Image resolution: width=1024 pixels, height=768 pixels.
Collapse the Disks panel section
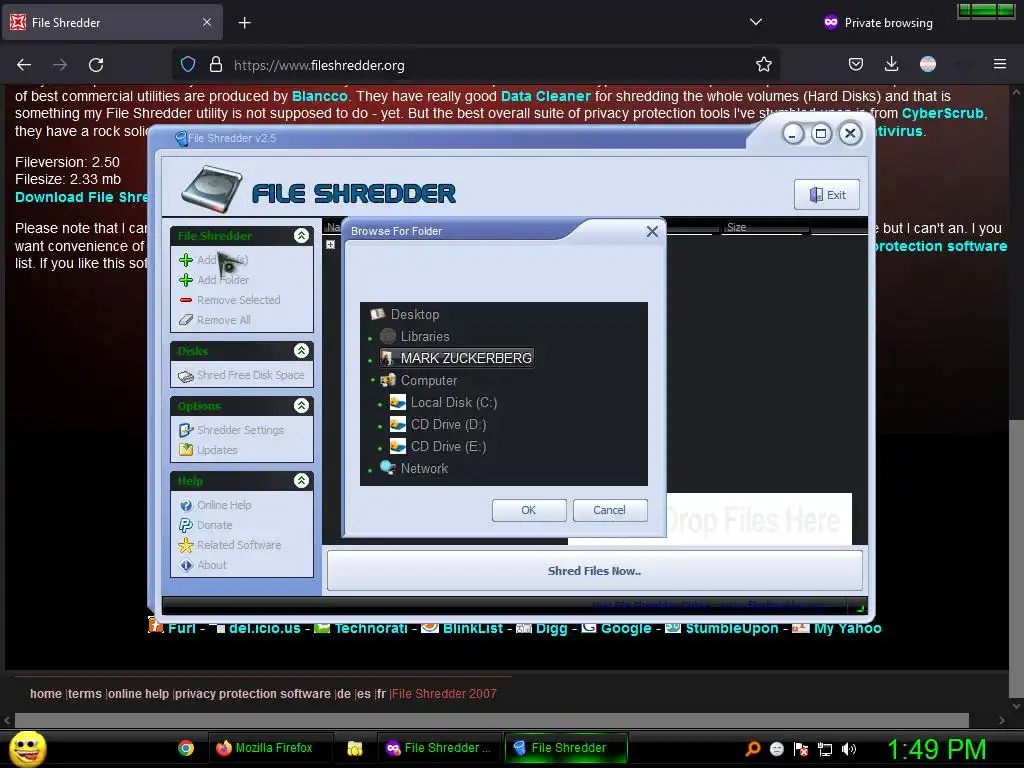click(301, 351)
